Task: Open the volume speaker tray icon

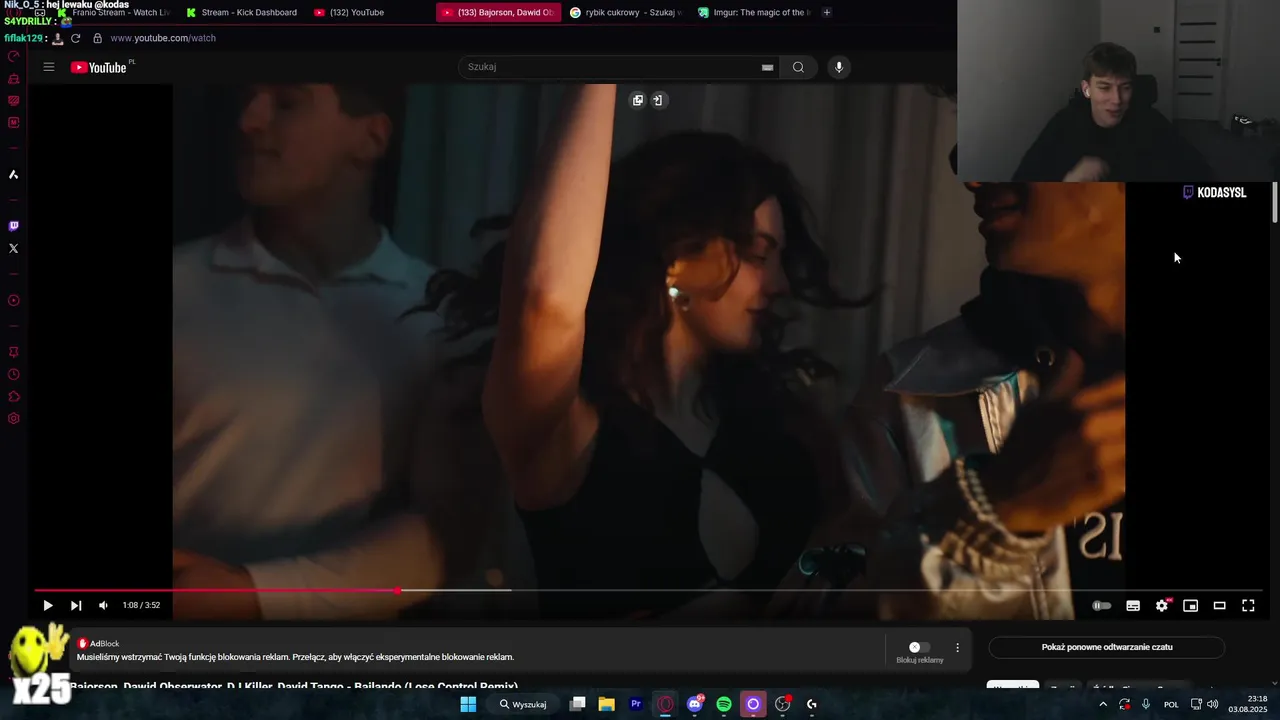Action: coord(1212,704)
